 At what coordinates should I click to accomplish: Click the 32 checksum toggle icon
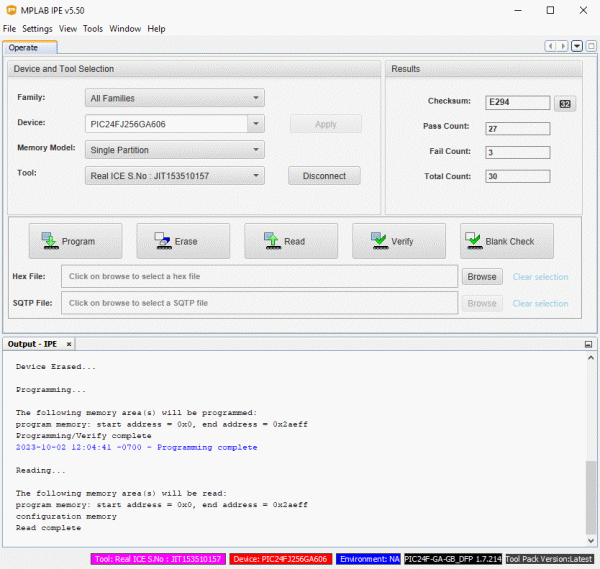tap(565, 103)
